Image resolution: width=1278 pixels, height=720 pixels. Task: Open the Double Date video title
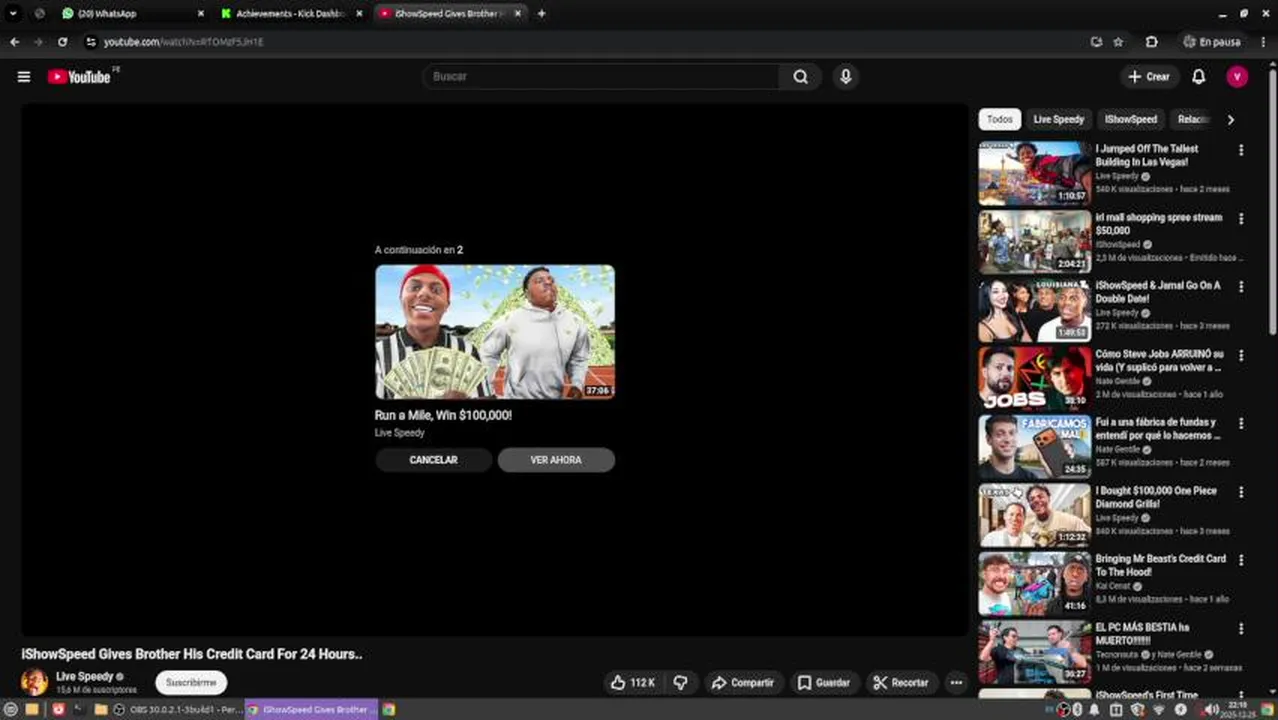point(1158,292)
